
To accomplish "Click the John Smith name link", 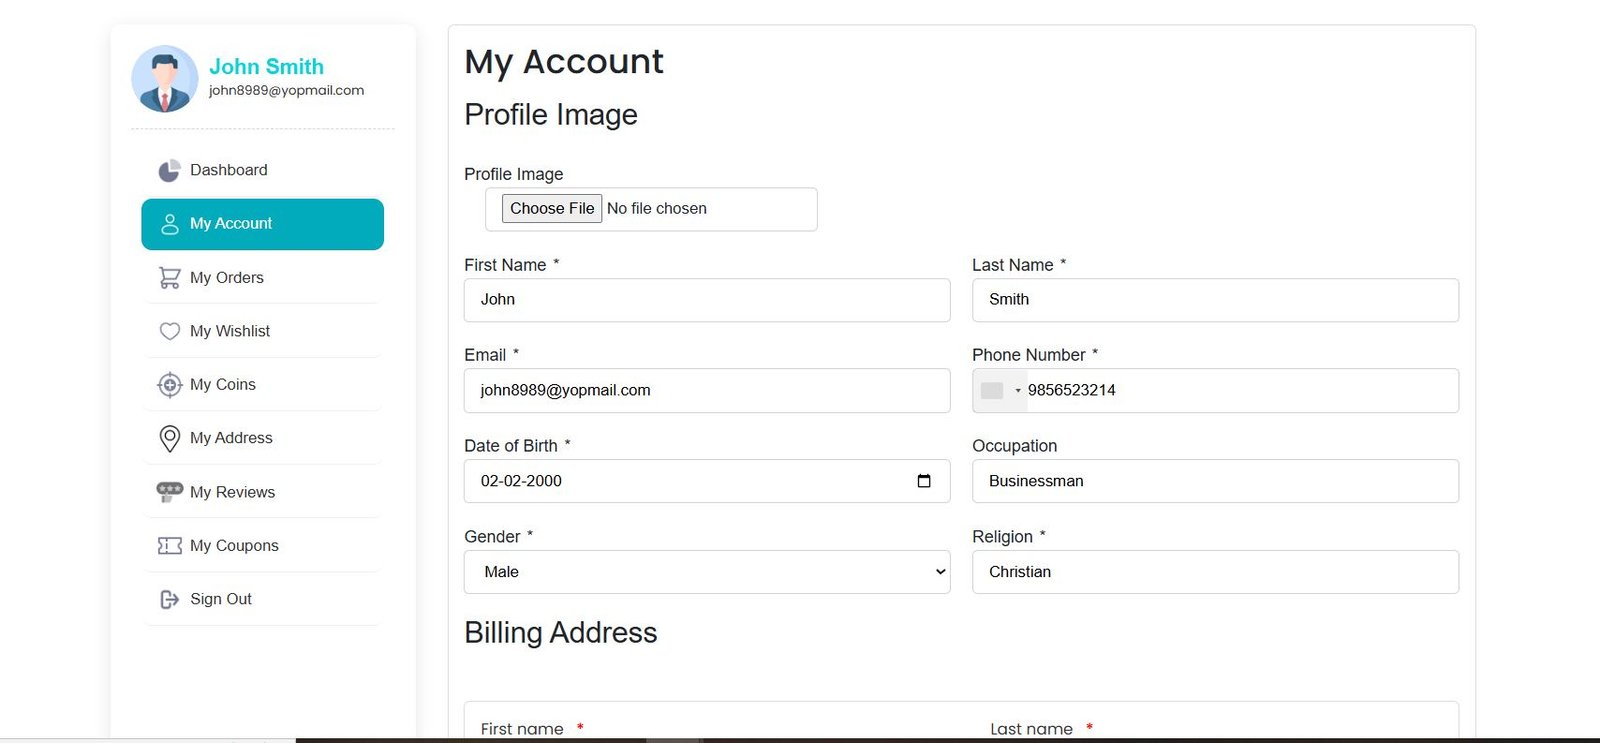I will click(x=266, y=67).
